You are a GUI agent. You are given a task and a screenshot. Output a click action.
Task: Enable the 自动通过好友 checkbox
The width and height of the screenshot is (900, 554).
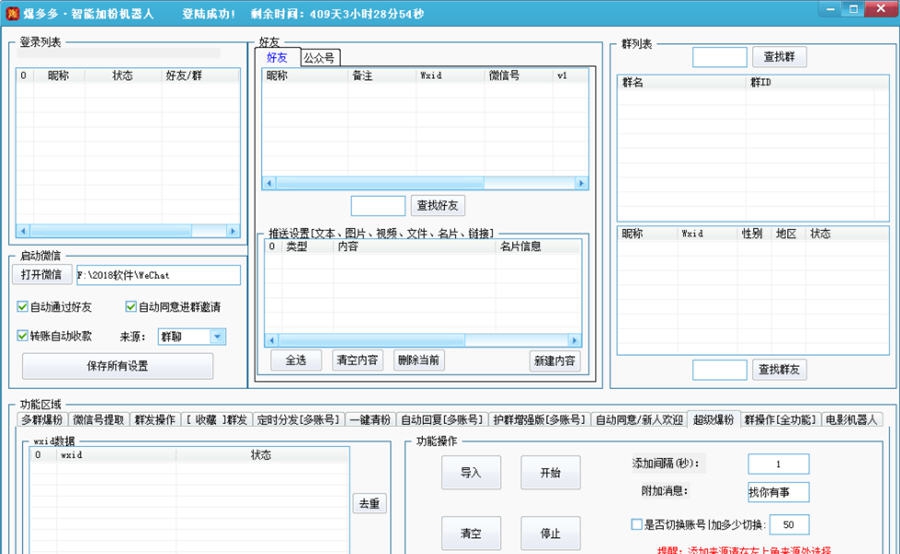[x=22, y=307]
